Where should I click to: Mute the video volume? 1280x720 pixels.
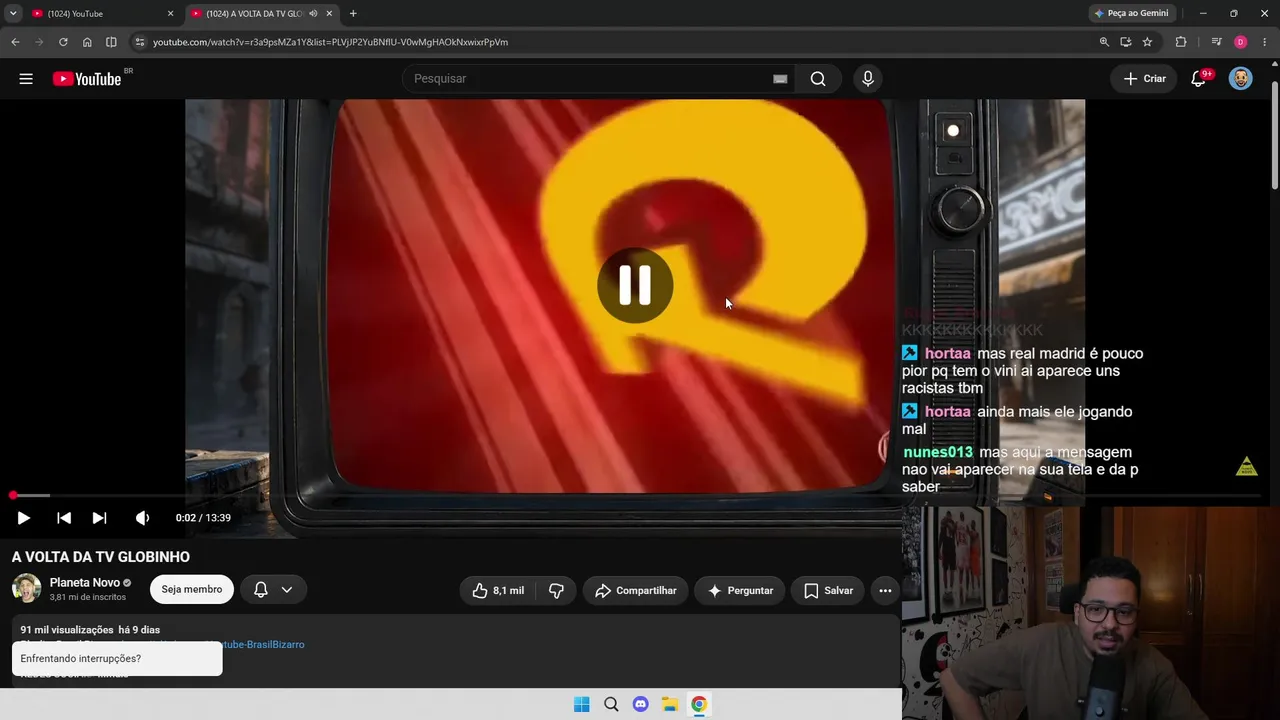pos(142,518)
